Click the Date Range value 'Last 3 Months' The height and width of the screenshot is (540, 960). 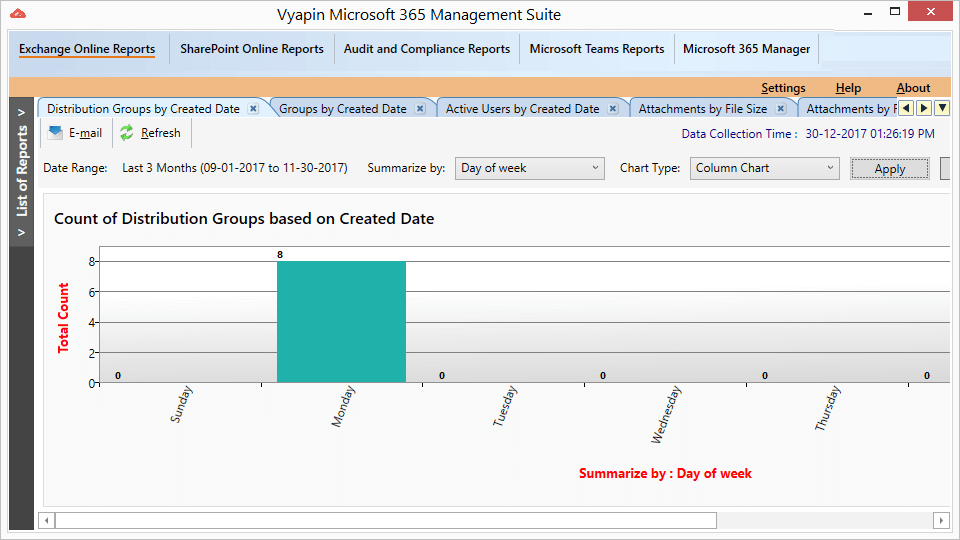234,168
